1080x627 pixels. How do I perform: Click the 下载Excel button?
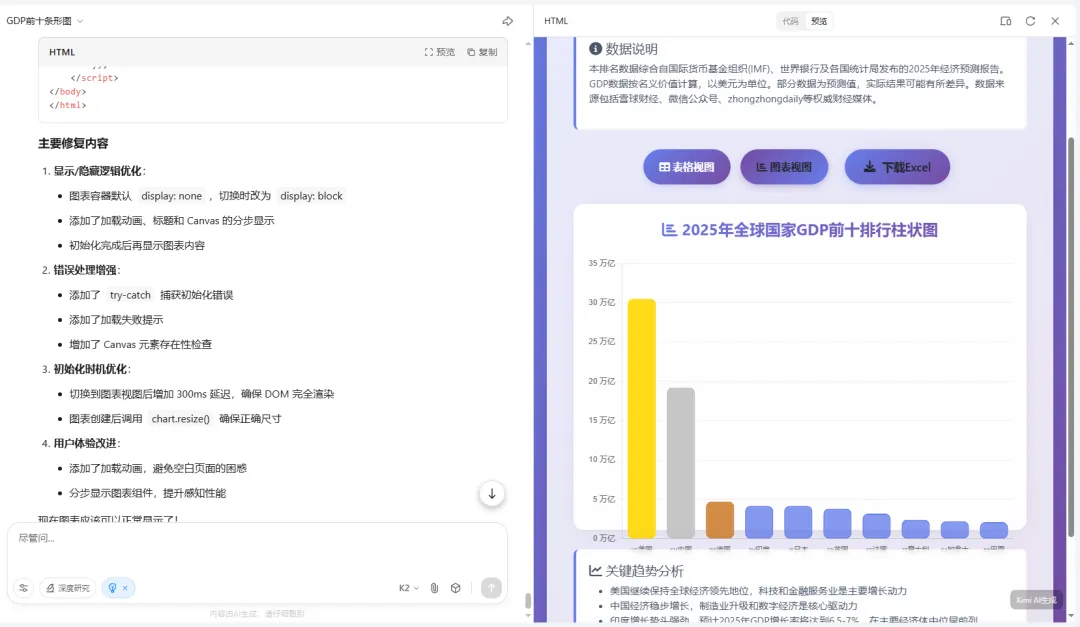pyautogui.click(x=897, y=167)
